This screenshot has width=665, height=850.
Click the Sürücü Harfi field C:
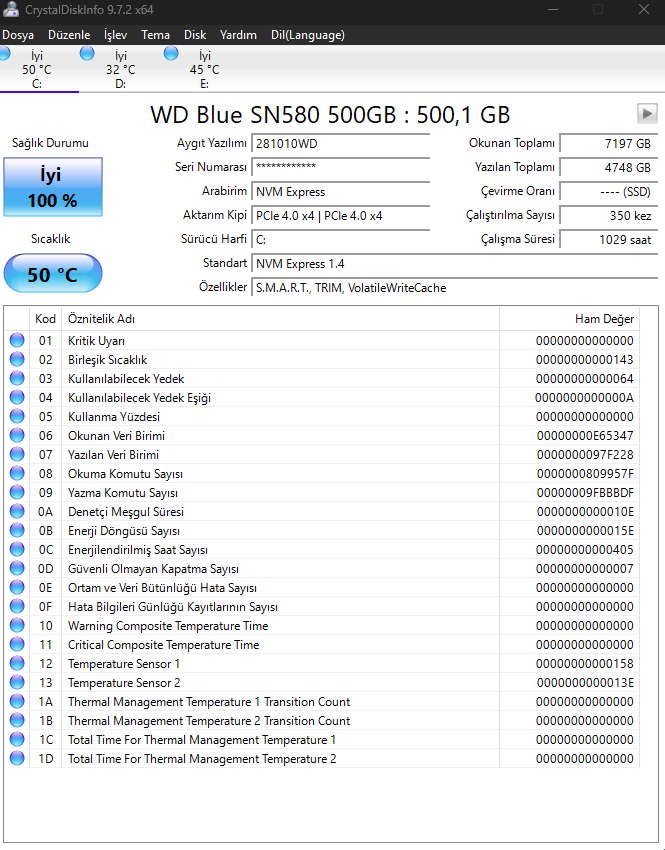(x=340, y=240)
